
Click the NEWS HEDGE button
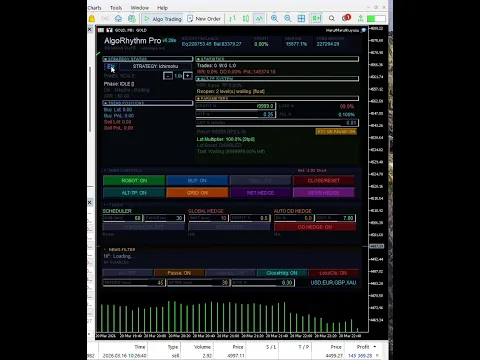coord(324,193)
